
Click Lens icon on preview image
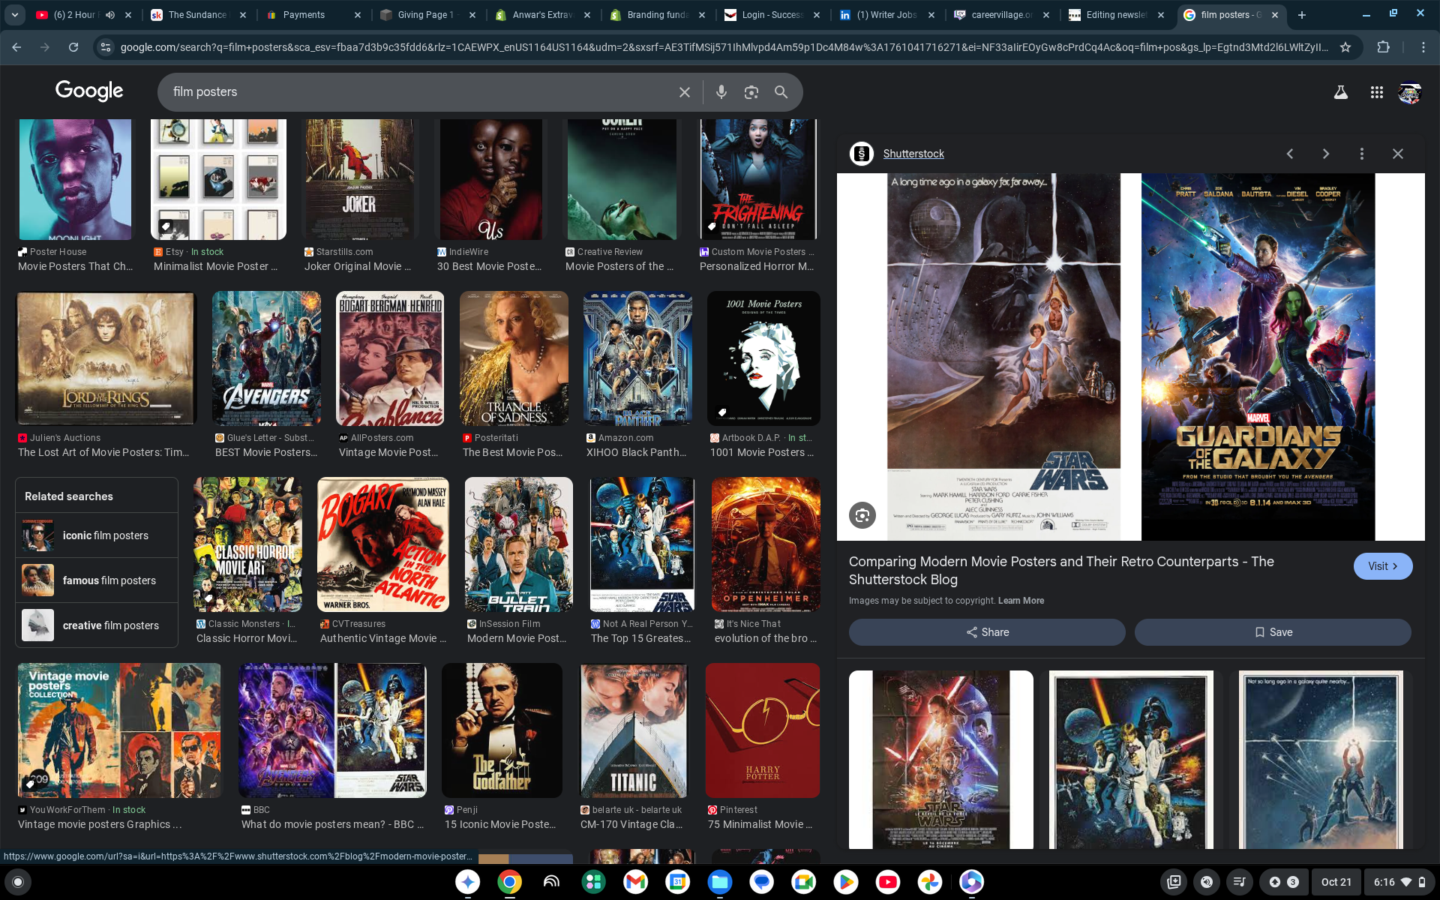pos(862,515)
